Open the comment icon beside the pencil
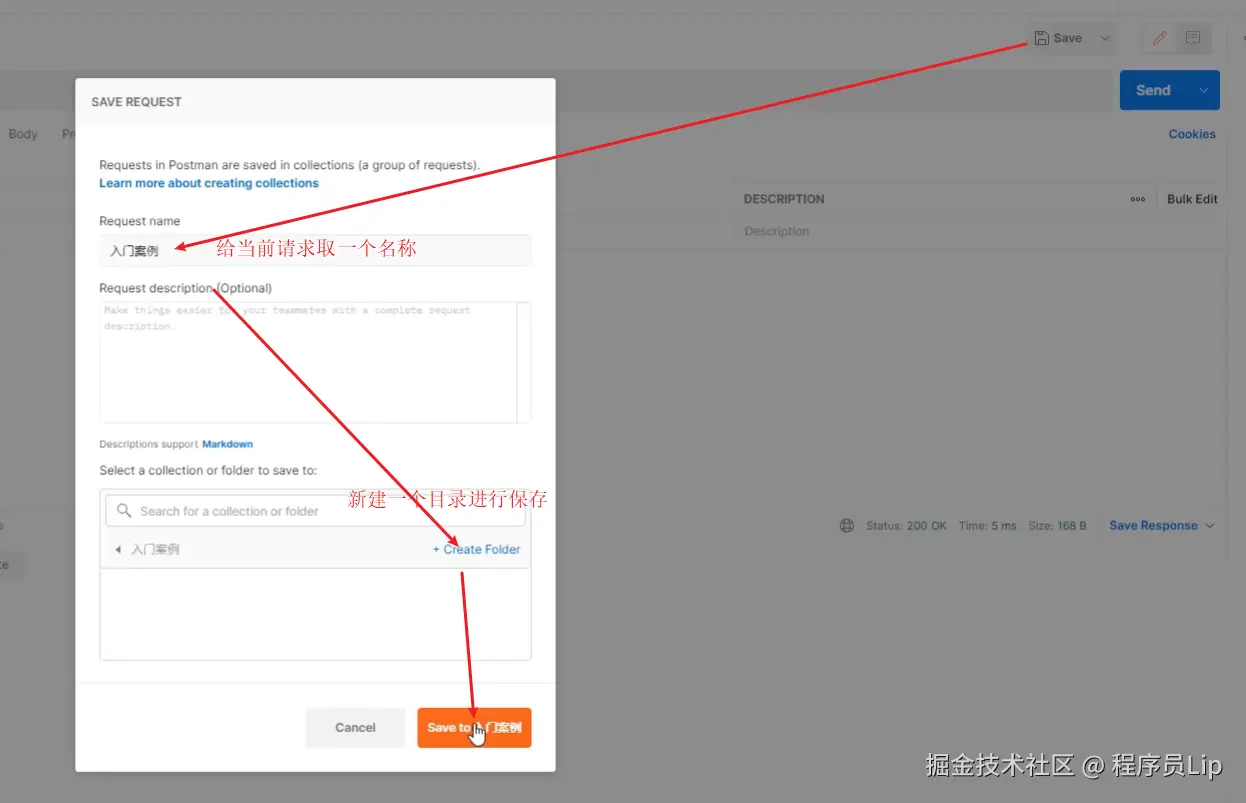 tap(1193, 38)
